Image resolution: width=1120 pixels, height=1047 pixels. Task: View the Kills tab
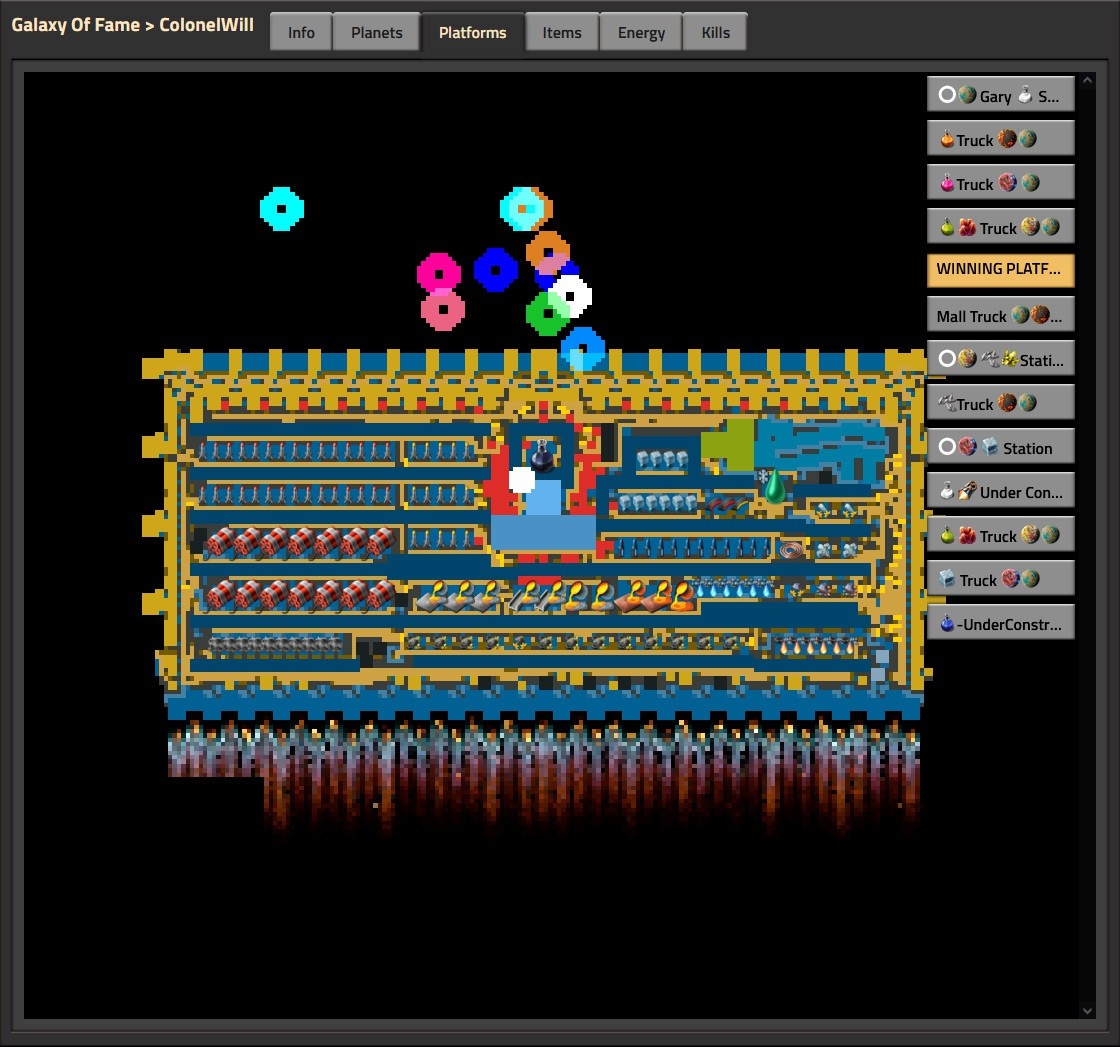(x=715, y=32)
